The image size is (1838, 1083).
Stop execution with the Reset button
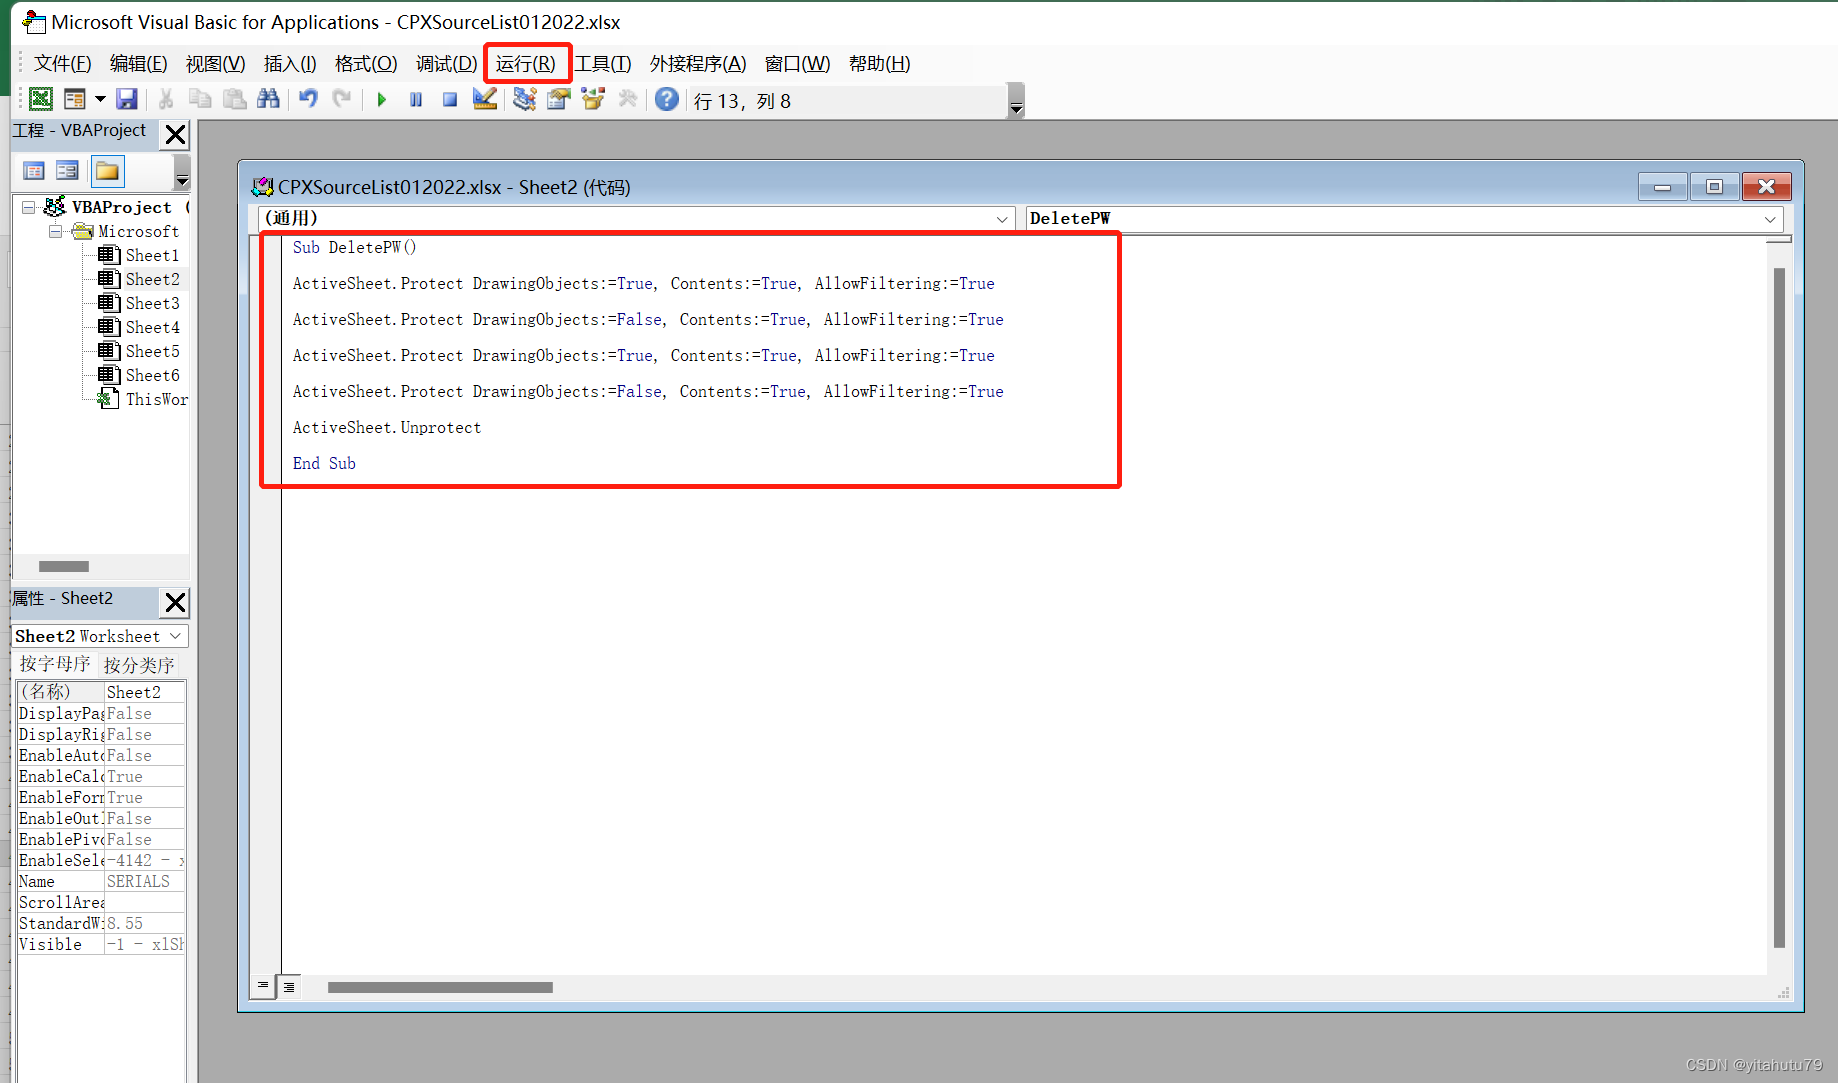(x=450, y=99)
